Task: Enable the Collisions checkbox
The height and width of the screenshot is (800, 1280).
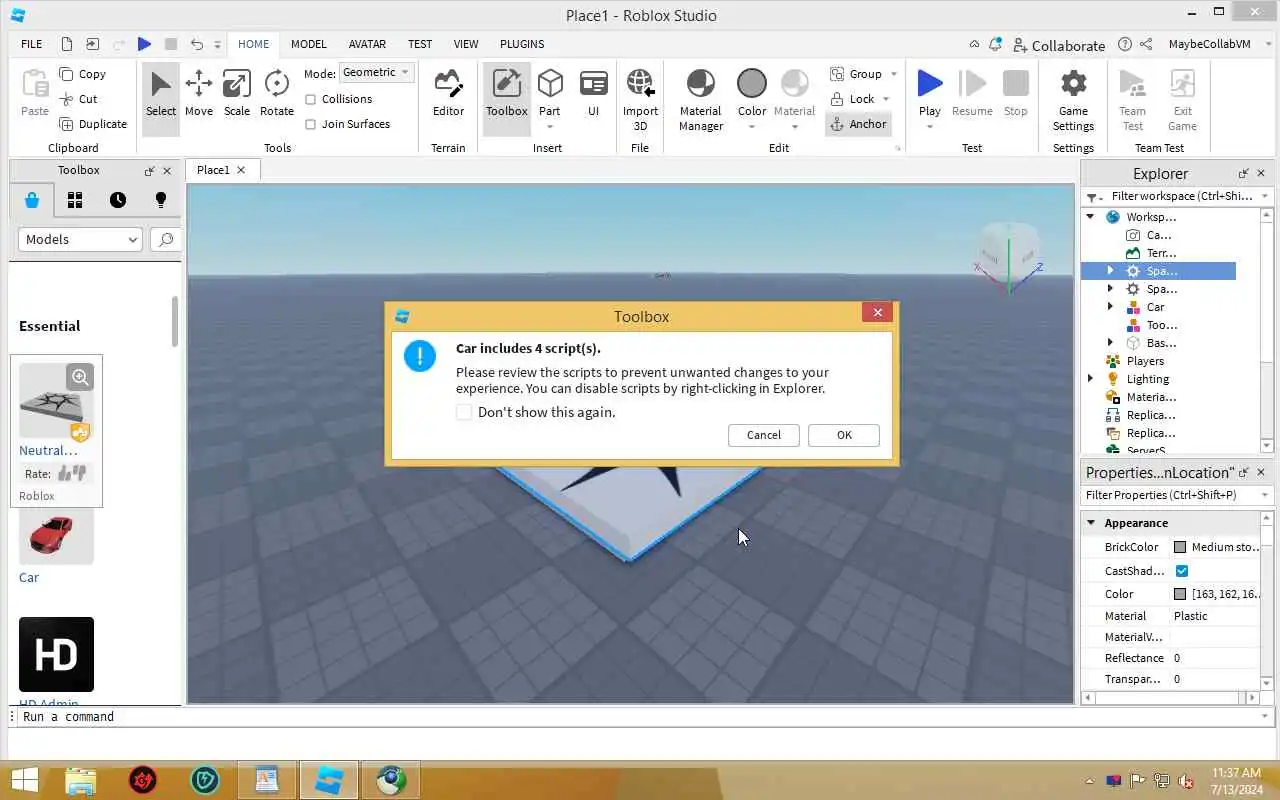Action: (x=310, y=99)
